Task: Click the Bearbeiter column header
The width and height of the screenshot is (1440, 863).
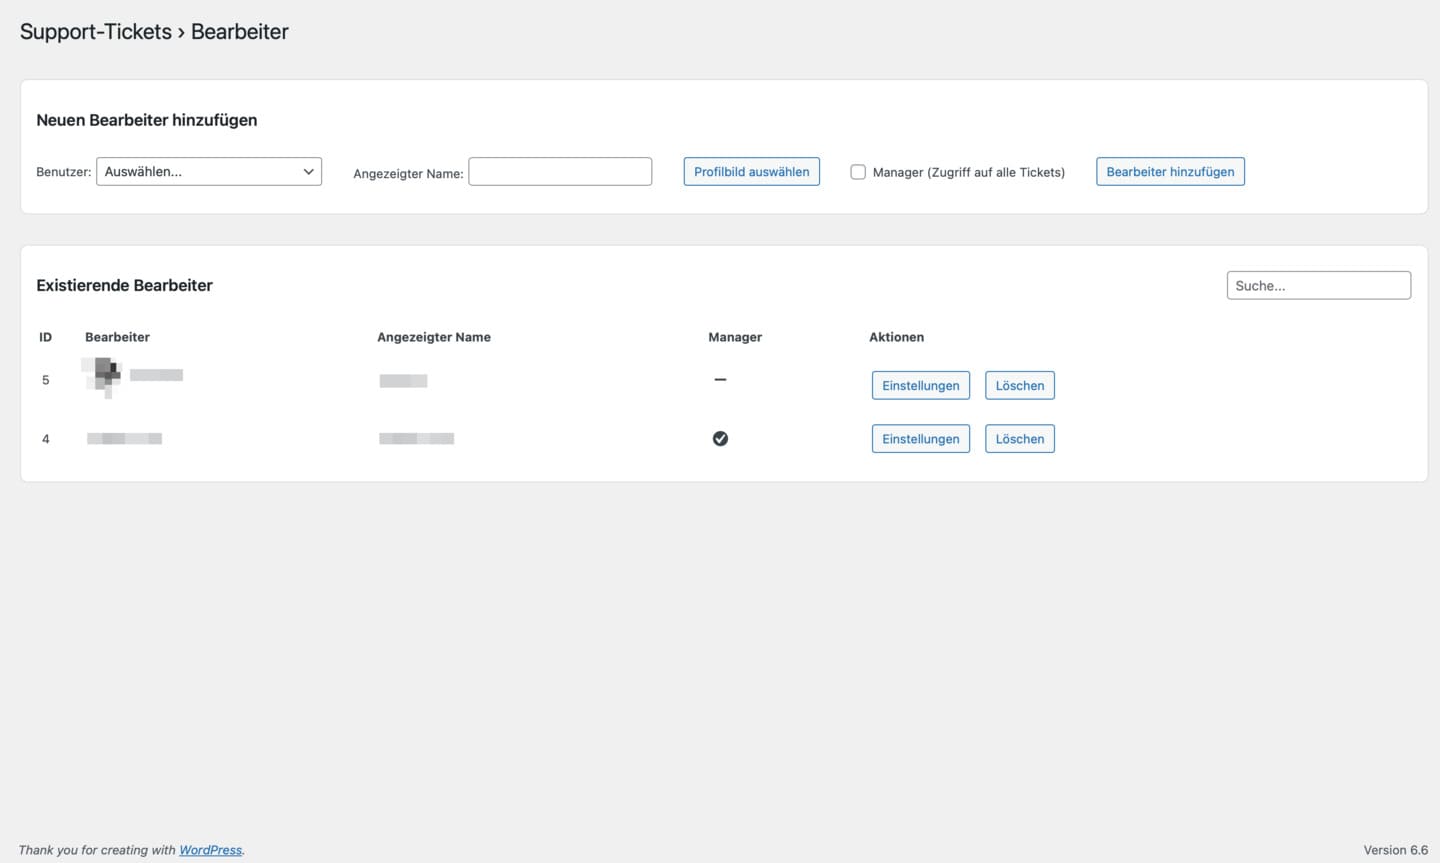Action: tap(117, 337)
